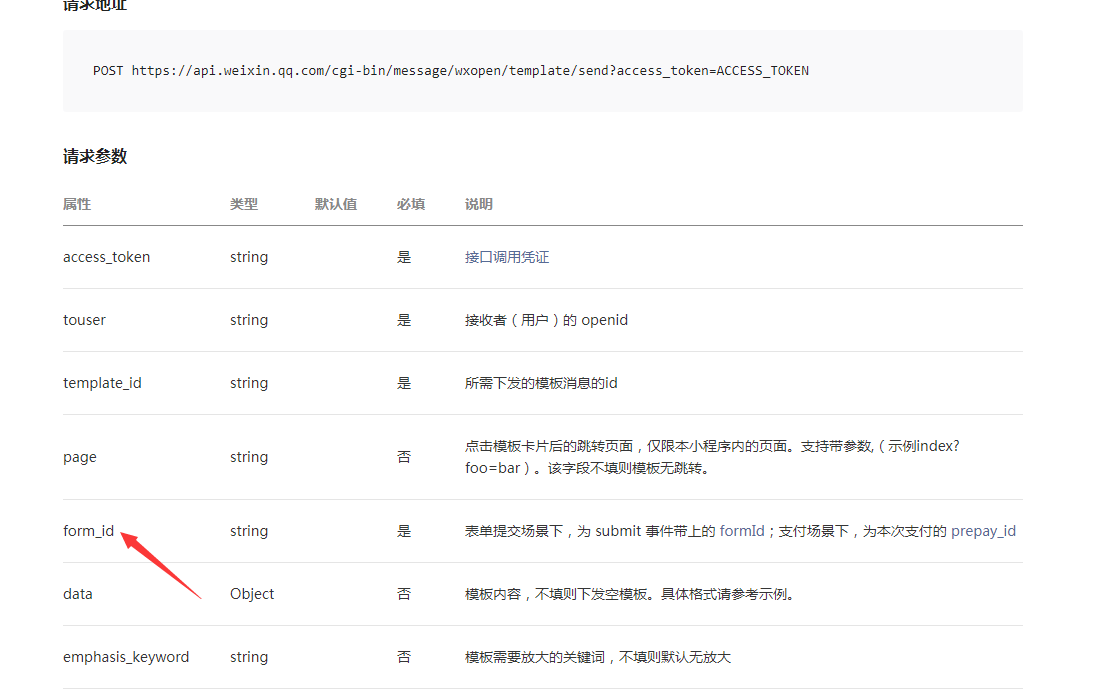Screen dimensions: 1106x690
Task: Click the 说明 column header
Action: point(478,205)
